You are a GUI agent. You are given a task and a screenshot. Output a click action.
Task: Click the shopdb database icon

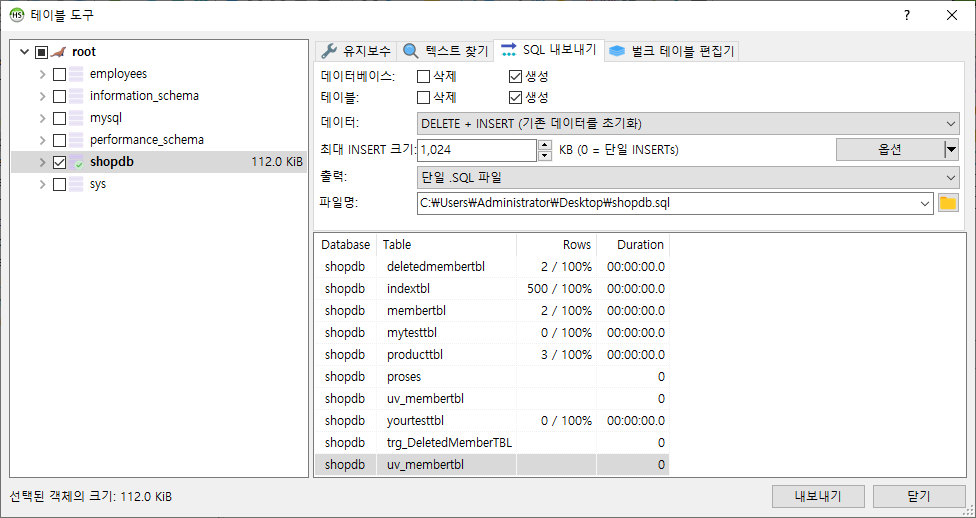coord(76,162)
